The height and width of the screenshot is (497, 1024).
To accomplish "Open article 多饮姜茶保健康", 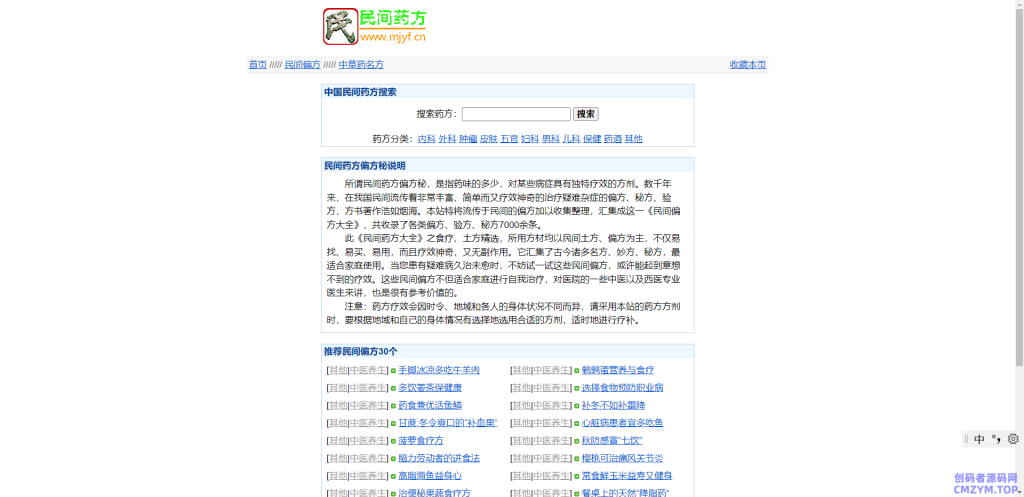I will pos(430,388).
